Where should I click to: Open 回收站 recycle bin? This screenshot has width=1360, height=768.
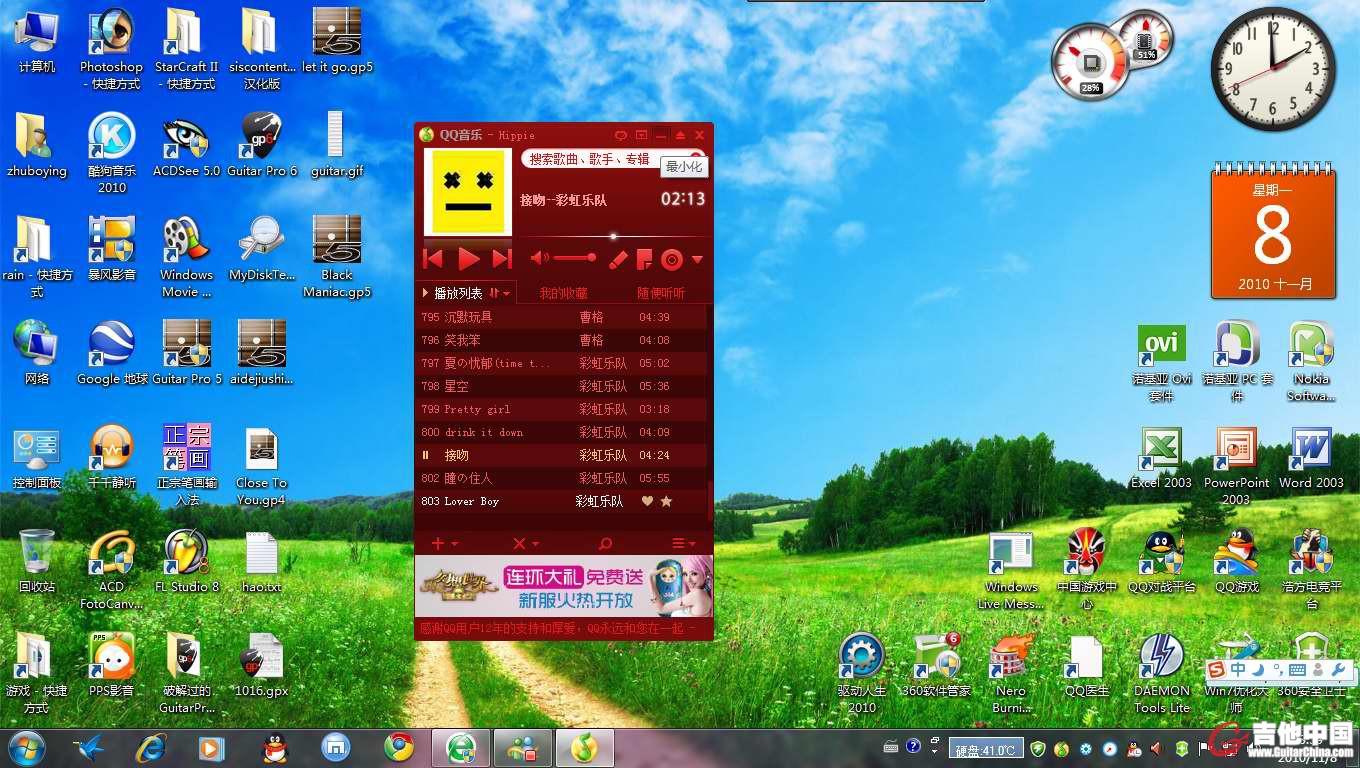coord(37,562)
